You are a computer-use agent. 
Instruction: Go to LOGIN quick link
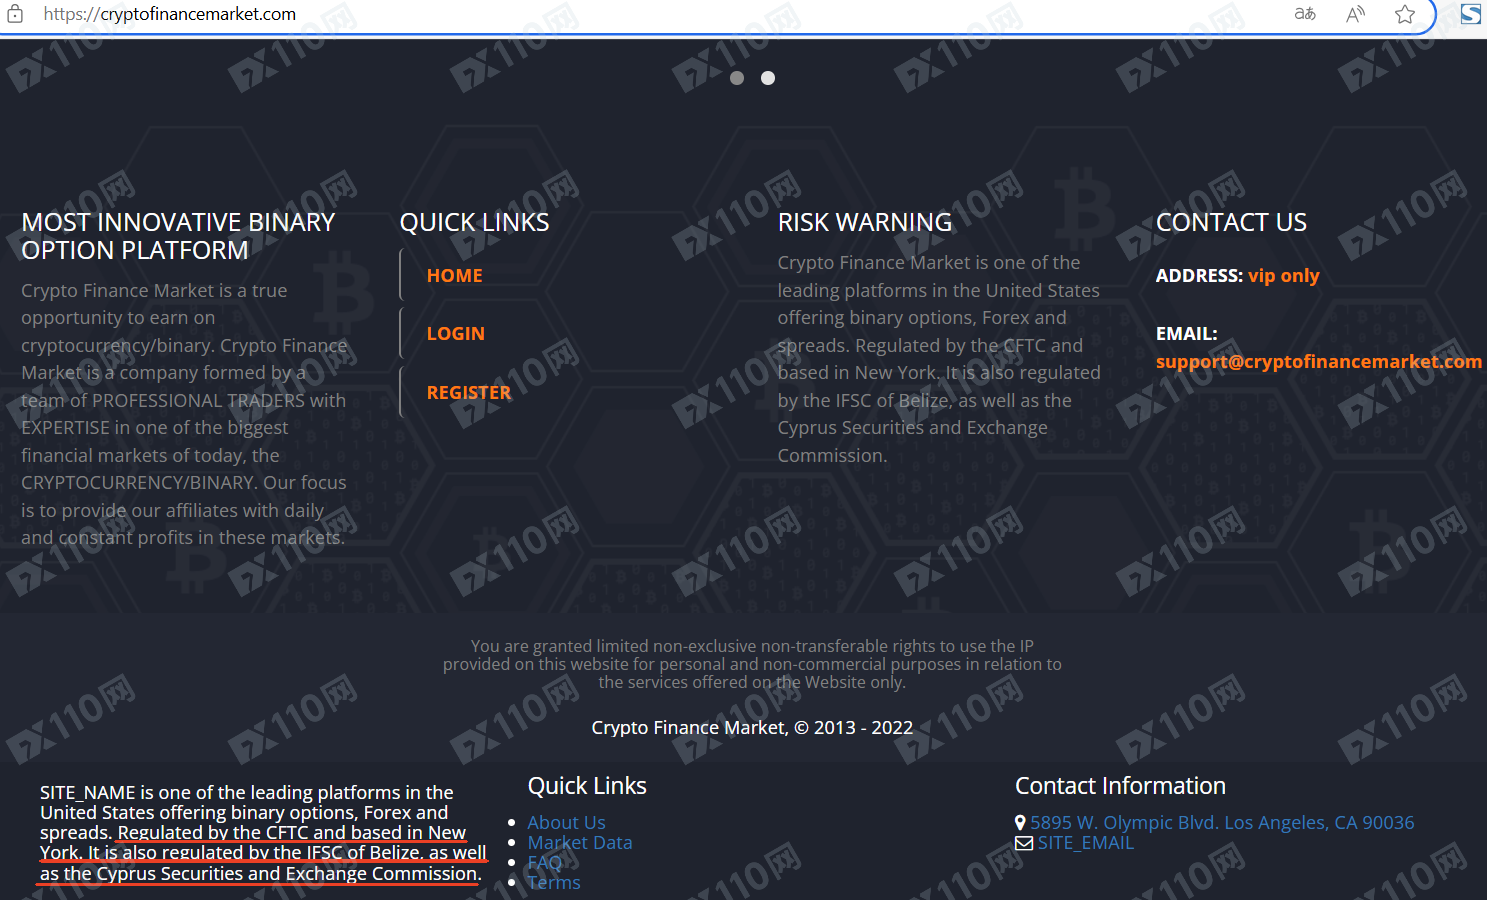[x=455, y=334]
